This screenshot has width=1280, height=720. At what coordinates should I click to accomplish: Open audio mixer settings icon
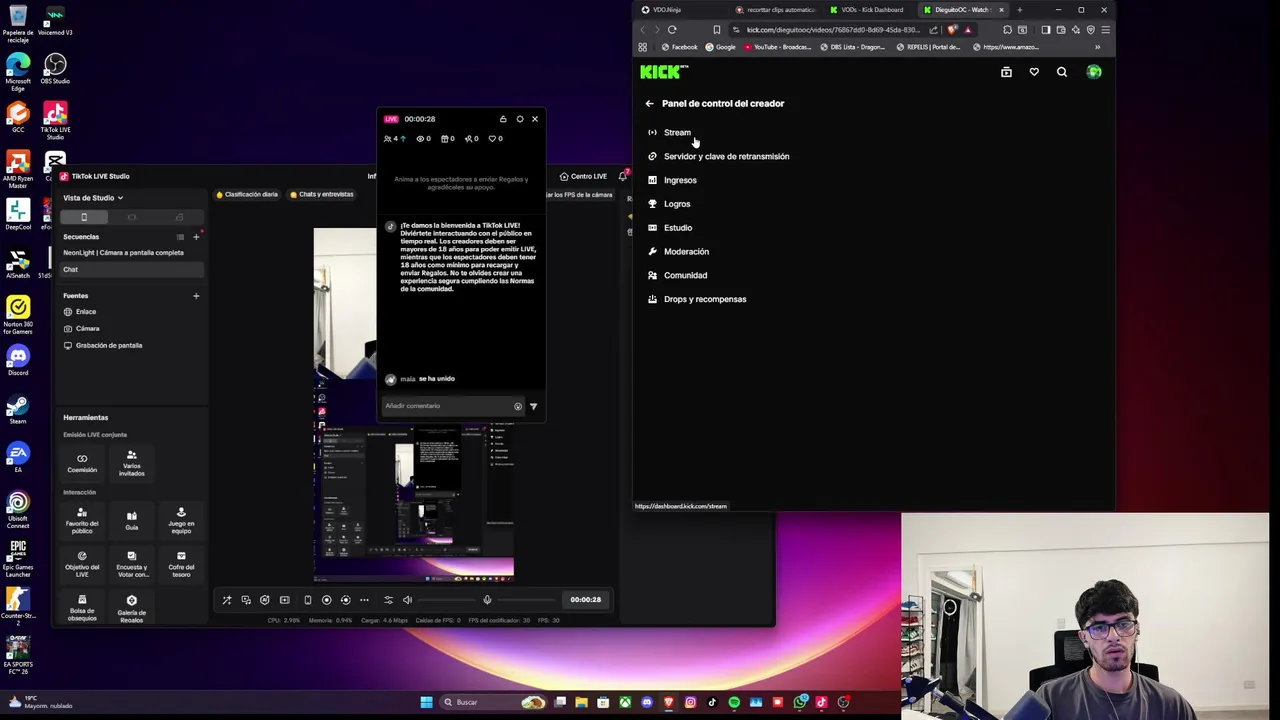pyautogui.click(x=388, y=600)
